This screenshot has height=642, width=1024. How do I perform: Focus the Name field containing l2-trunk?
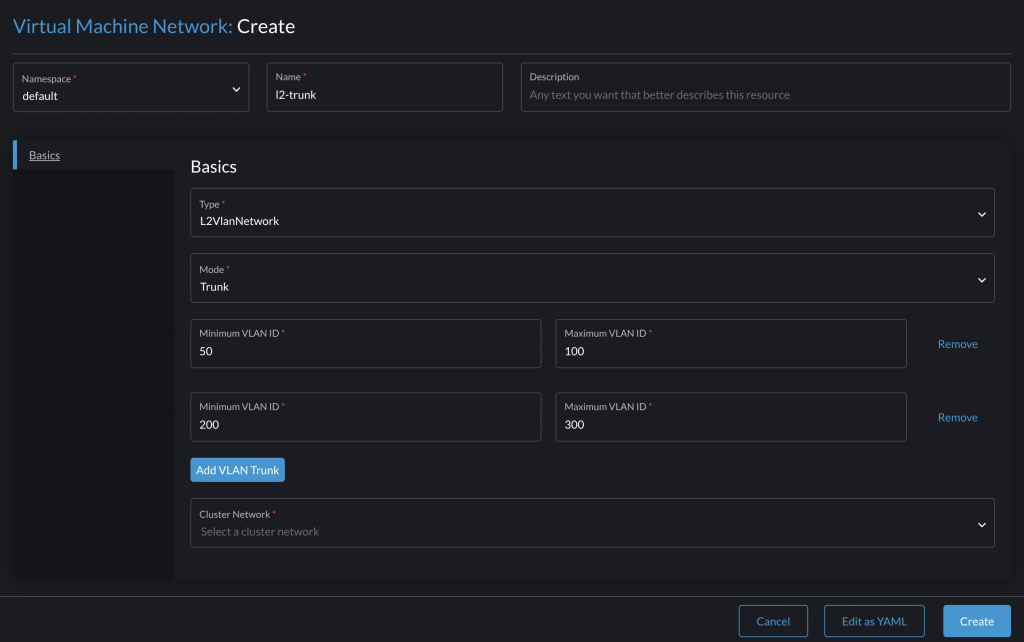click(384, 95)
